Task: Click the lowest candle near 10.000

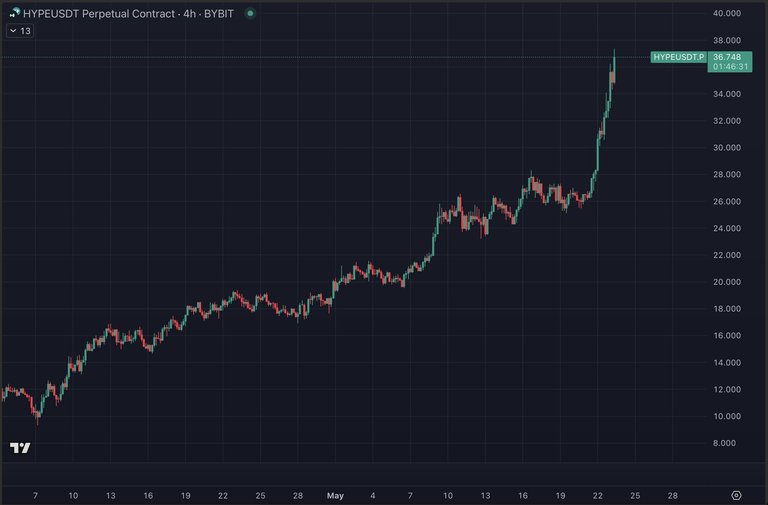Action: [x=38, y=416]
